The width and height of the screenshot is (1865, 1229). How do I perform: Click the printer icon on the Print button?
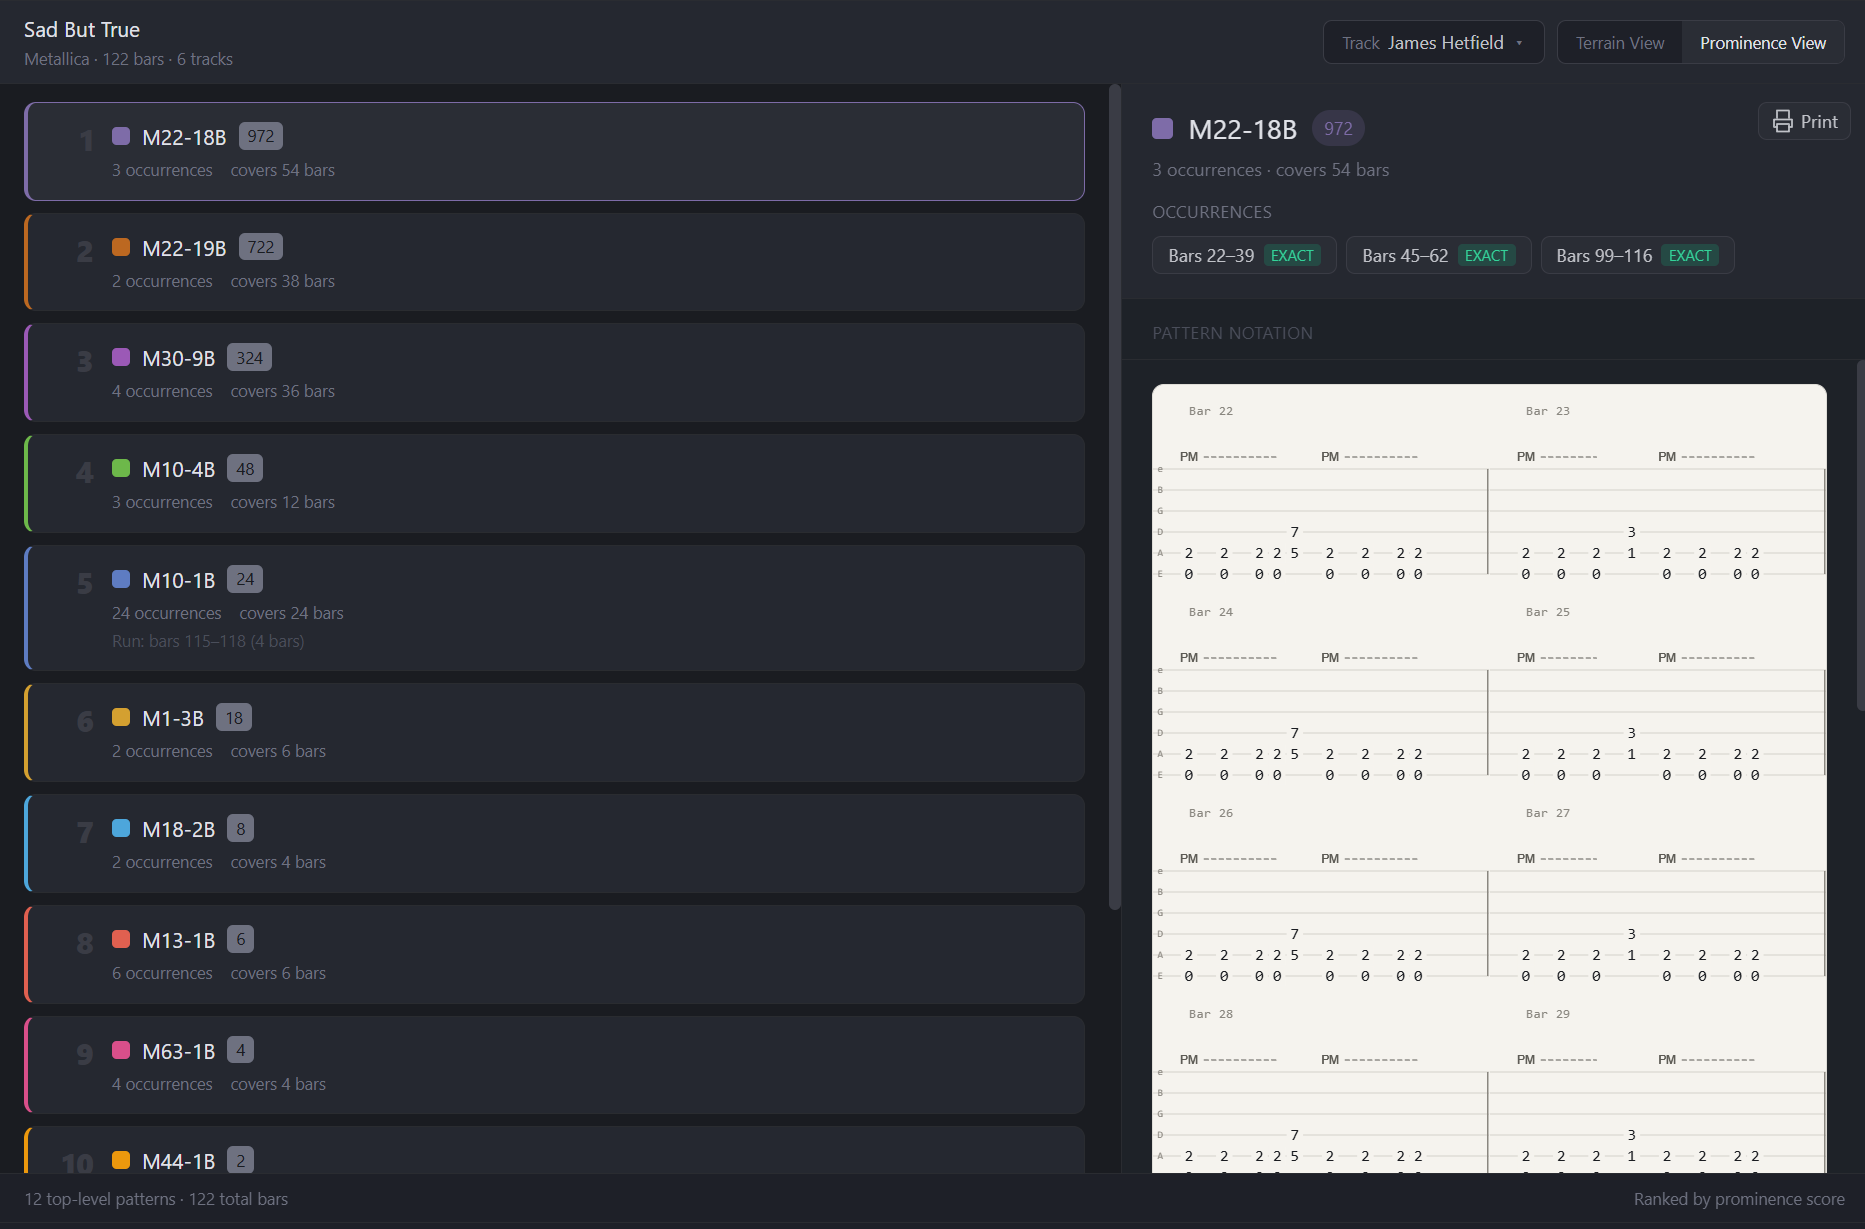(x=1784, y=121)
